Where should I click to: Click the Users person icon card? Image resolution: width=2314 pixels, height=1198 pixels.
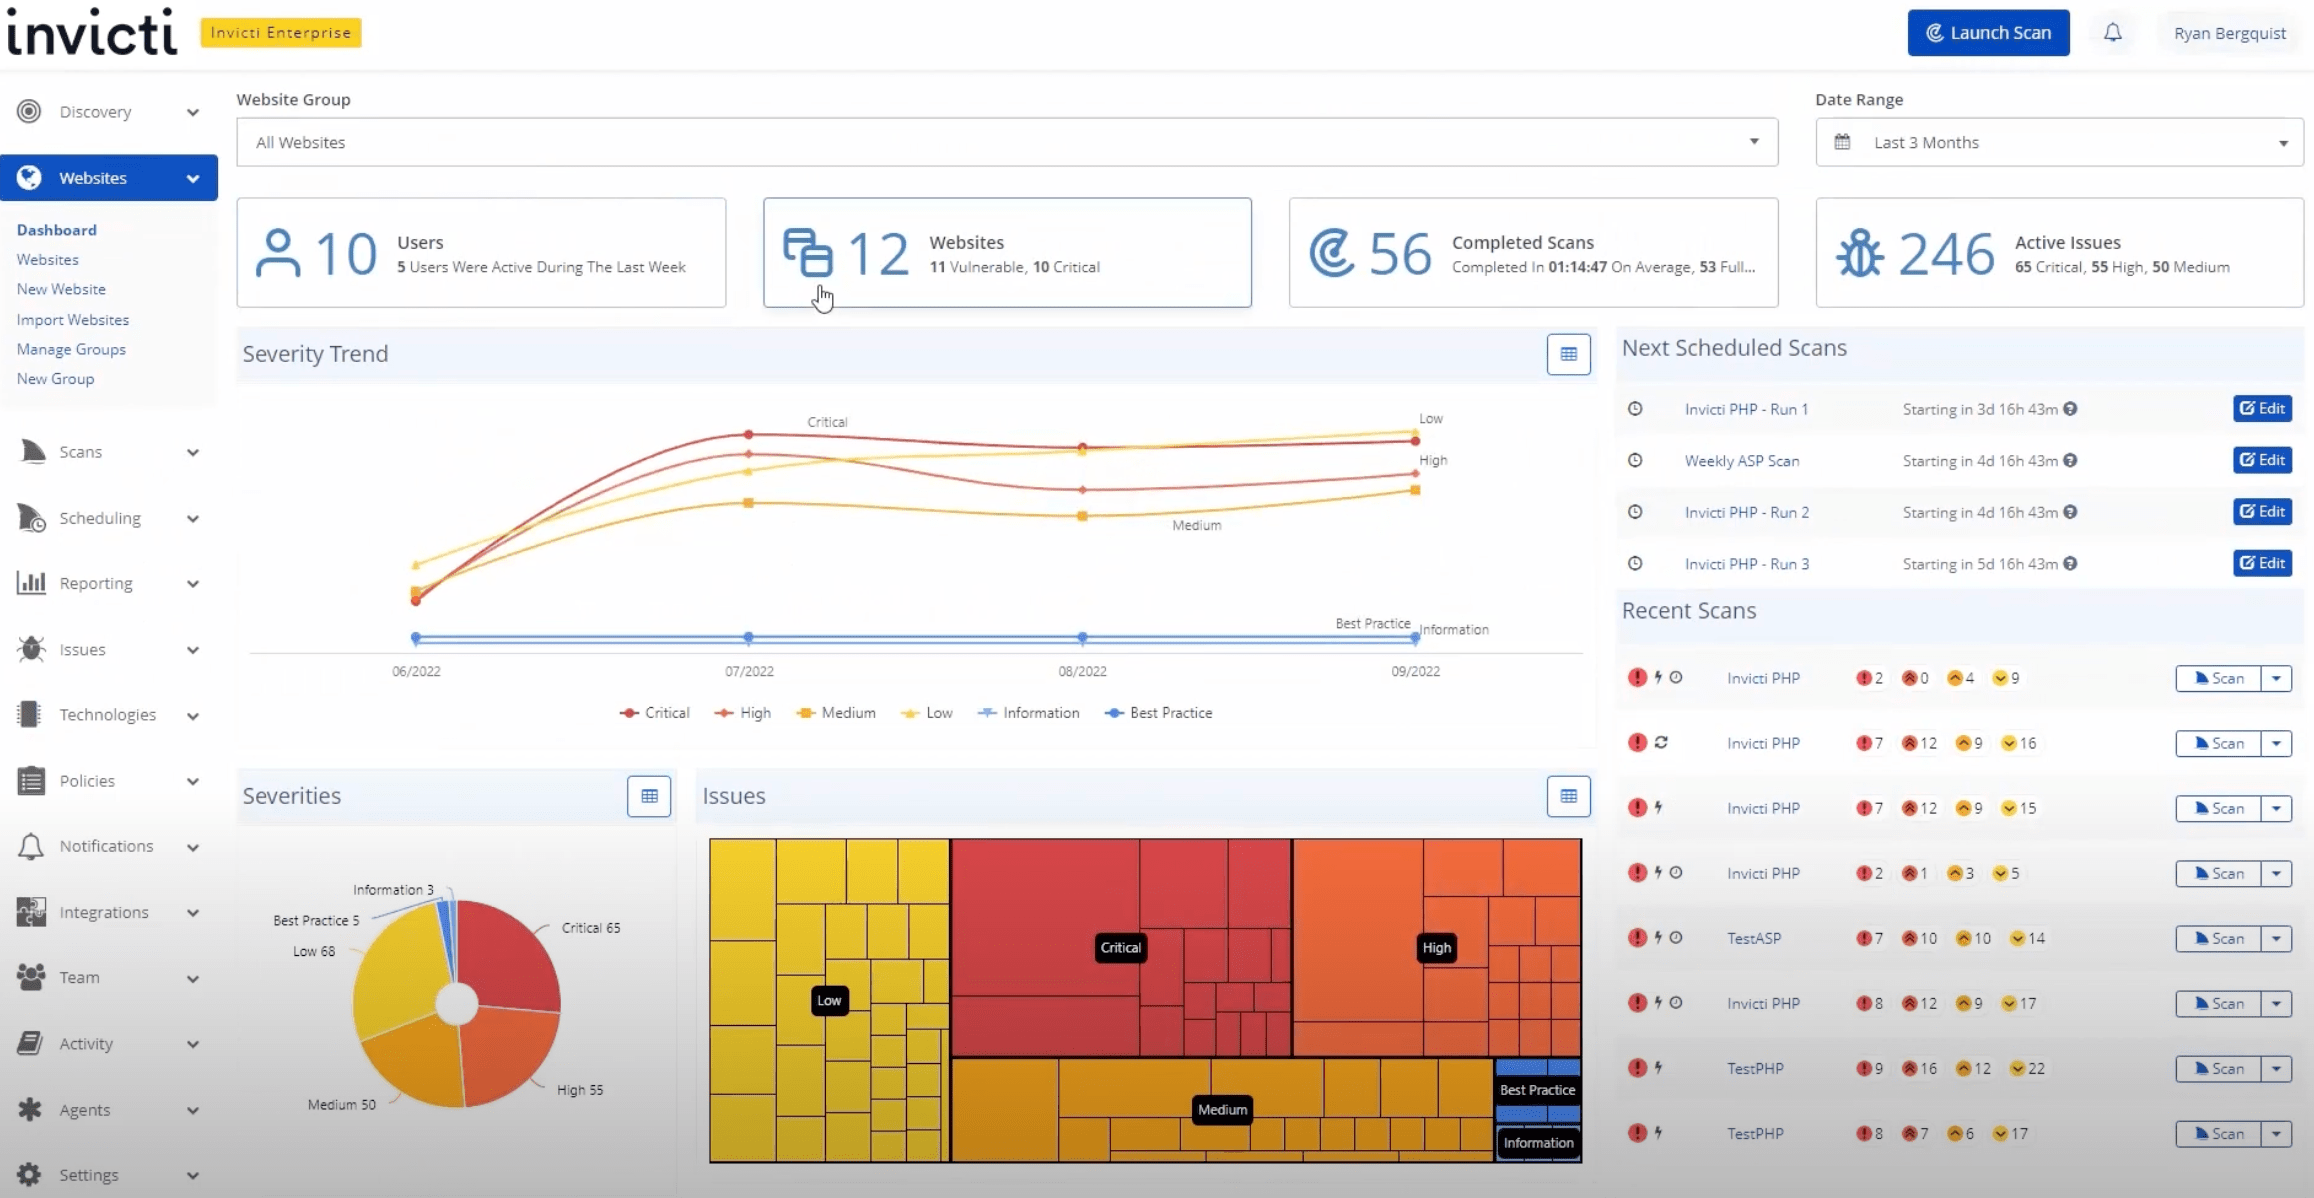coord(277,253)
